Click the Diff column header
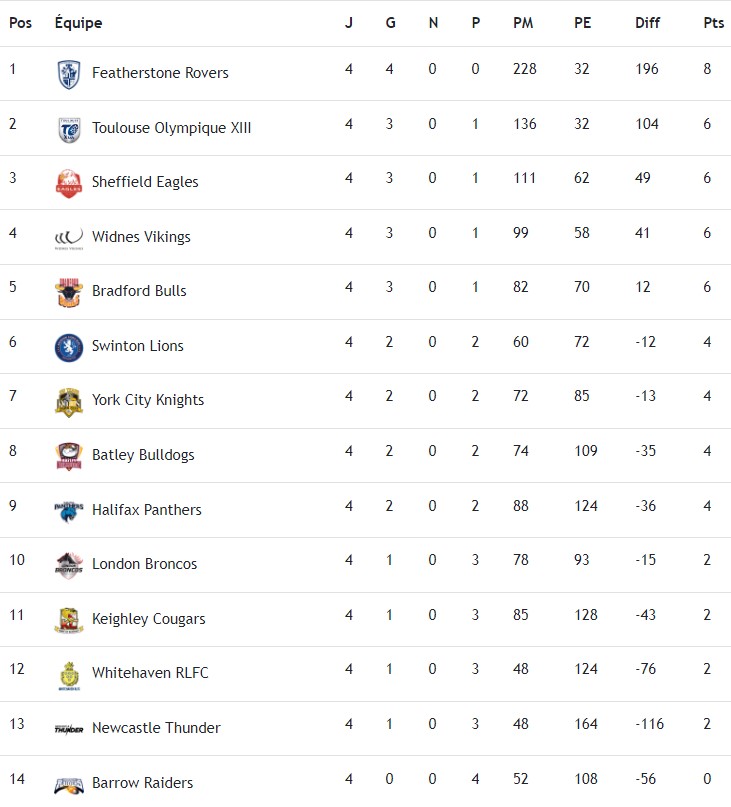731x807 pixels. pyautogui.click(x=647, y=23)
